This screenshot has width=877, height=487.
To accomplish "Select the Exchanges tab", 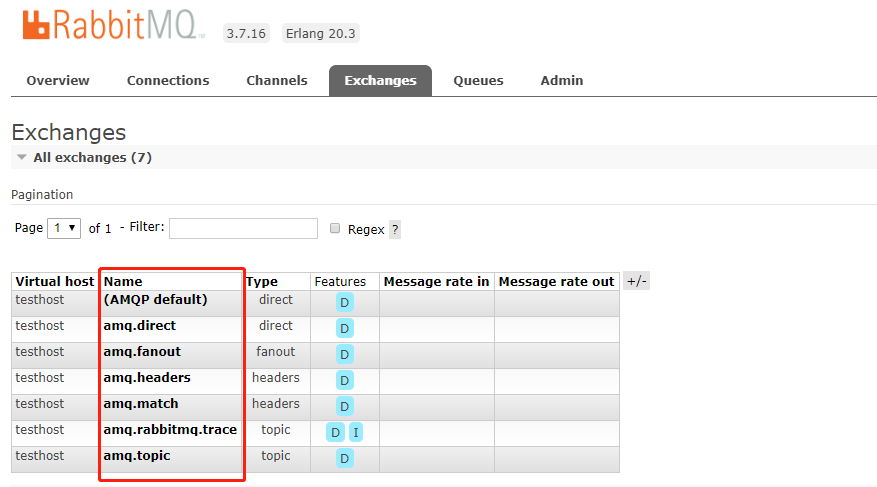I will (x=380, y=81).
